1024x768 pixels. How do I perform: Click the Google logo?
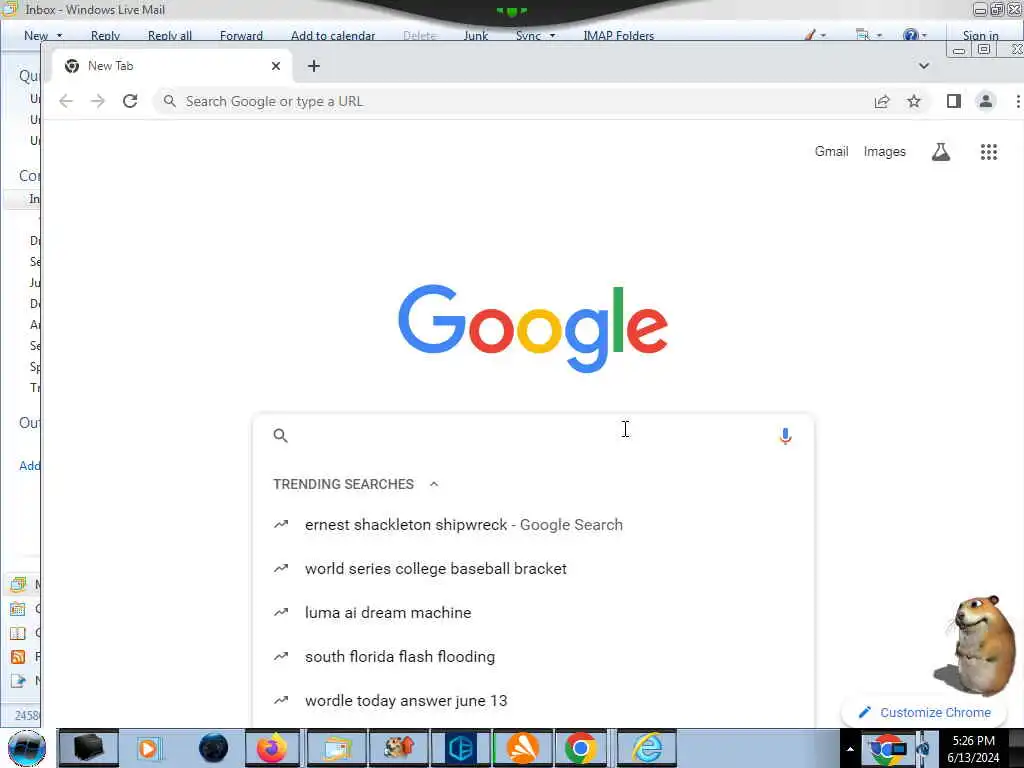(533, 328)
